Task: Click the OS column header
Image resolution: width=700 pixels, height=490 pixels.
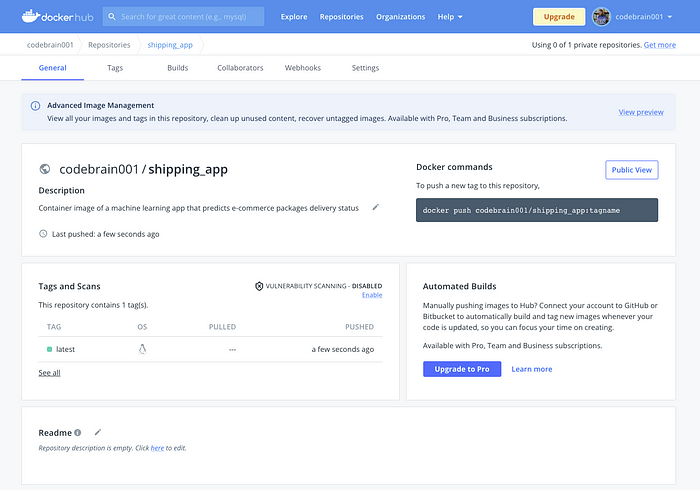Action: click(x=142, y=327)
